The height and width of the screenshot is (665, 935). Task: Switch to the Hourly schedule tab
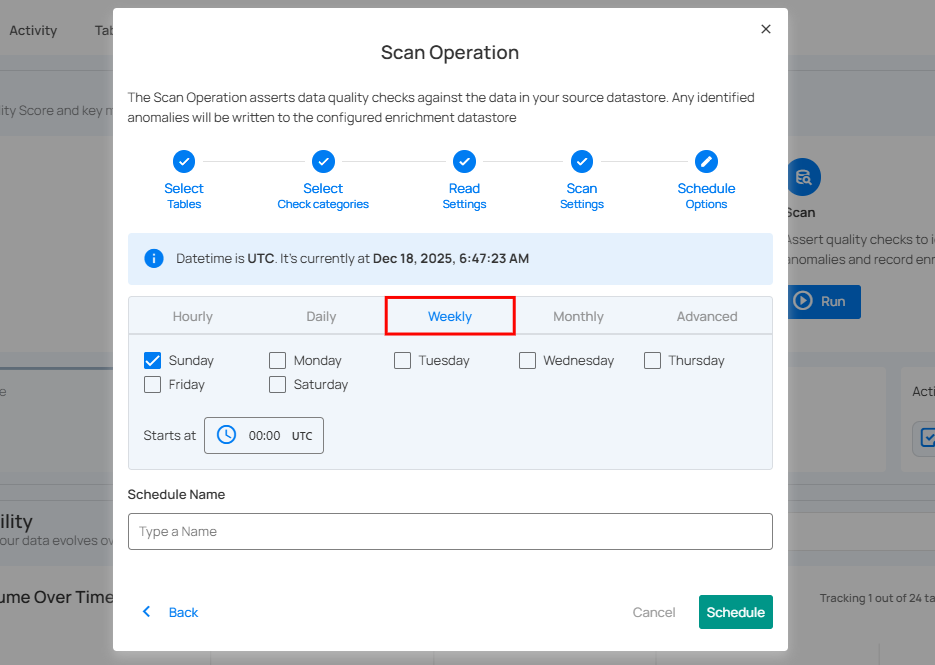(x=192, y=316)
